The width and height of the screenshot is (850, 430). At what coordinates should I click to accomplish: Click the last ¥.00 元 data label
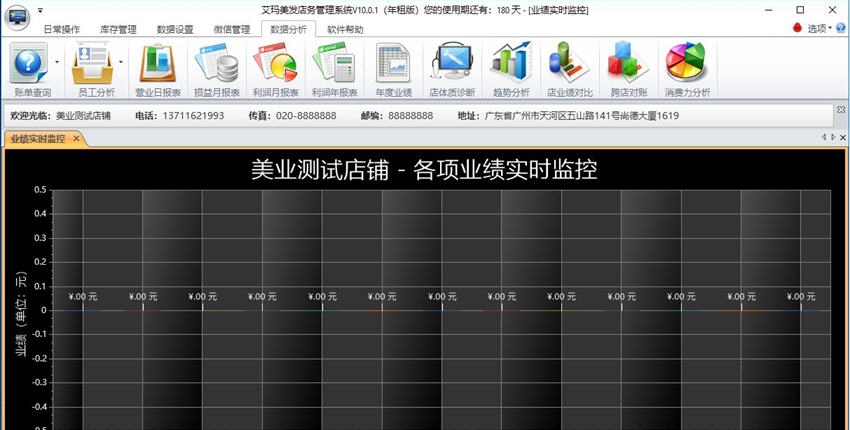pyautogui.click(x=801, y=297)
